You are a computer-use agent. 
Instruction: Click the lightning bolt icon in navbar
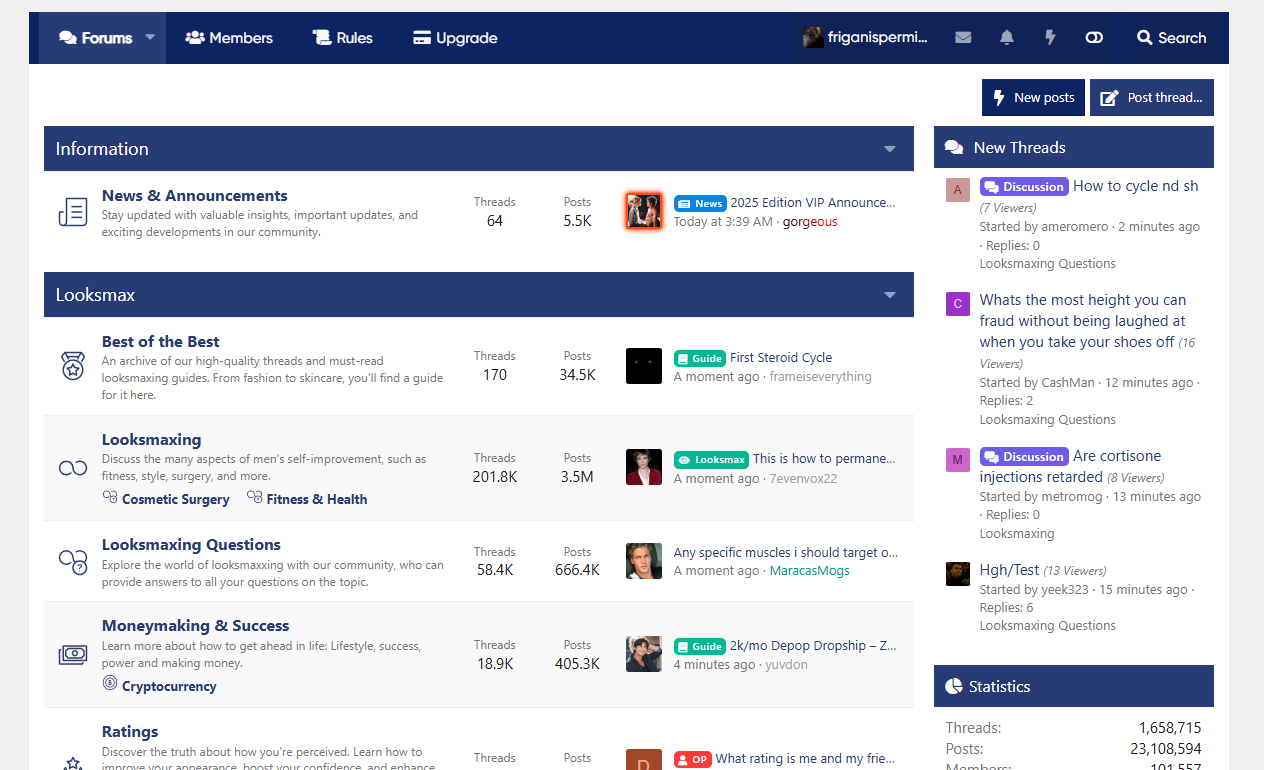coord(1050,38)
